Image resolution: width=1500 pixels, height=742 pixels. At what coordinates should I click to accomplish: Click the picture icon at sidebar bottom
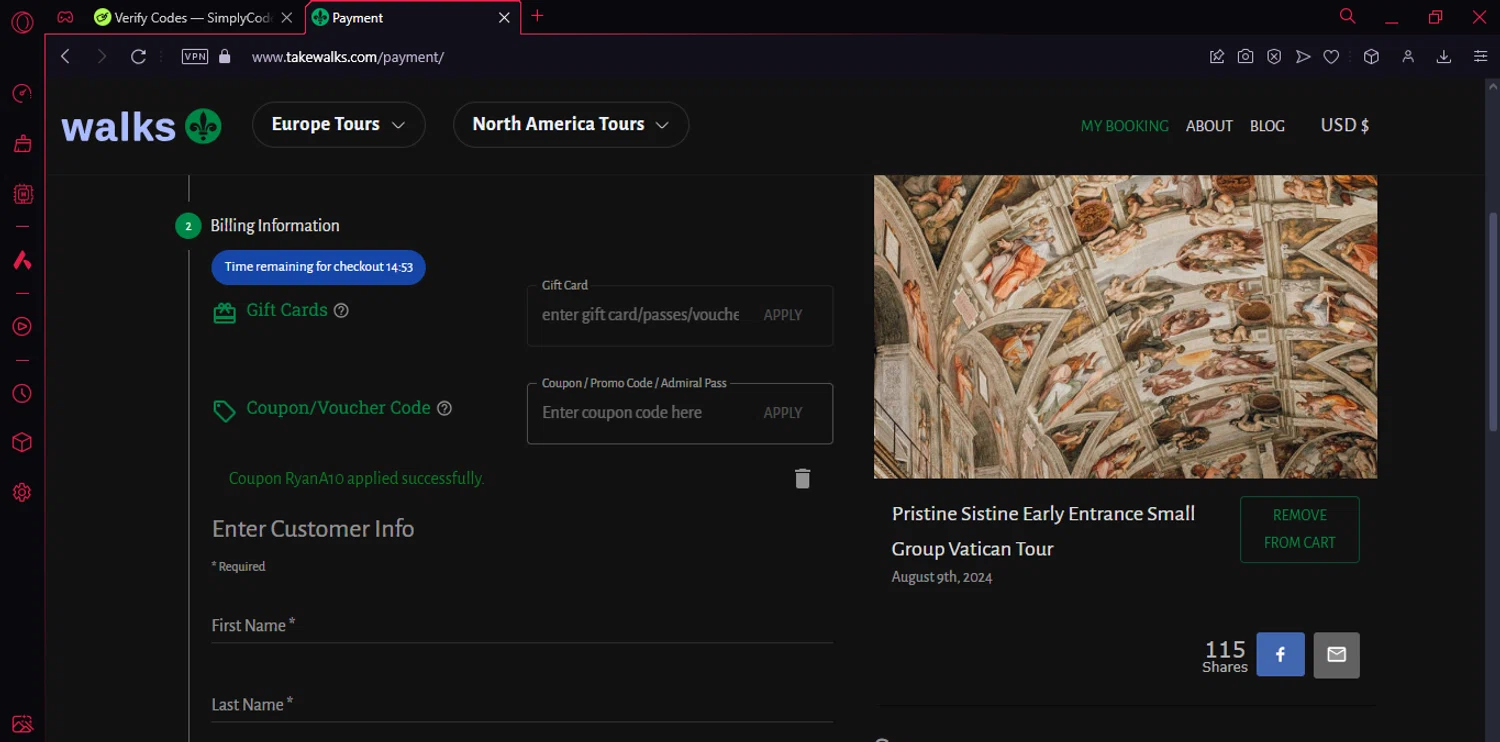pyautogui.click(x=22, y=724)
